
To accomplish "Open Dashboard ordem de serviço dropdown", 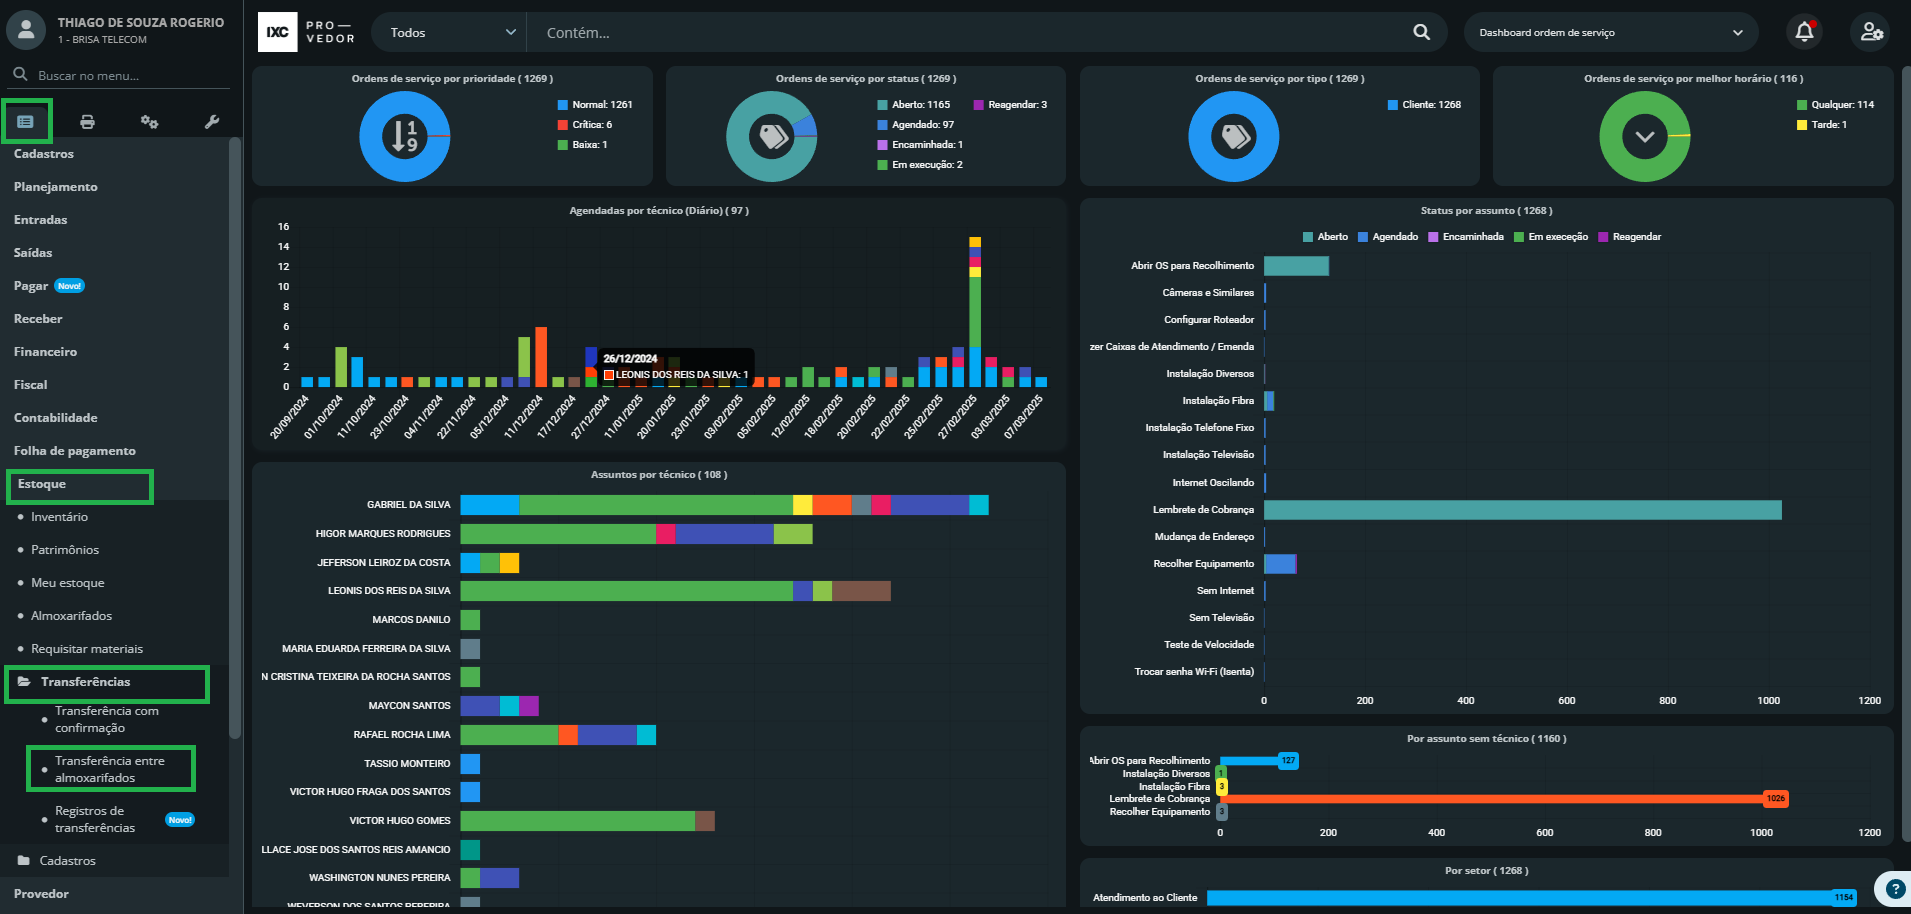I will (1610, 33).
